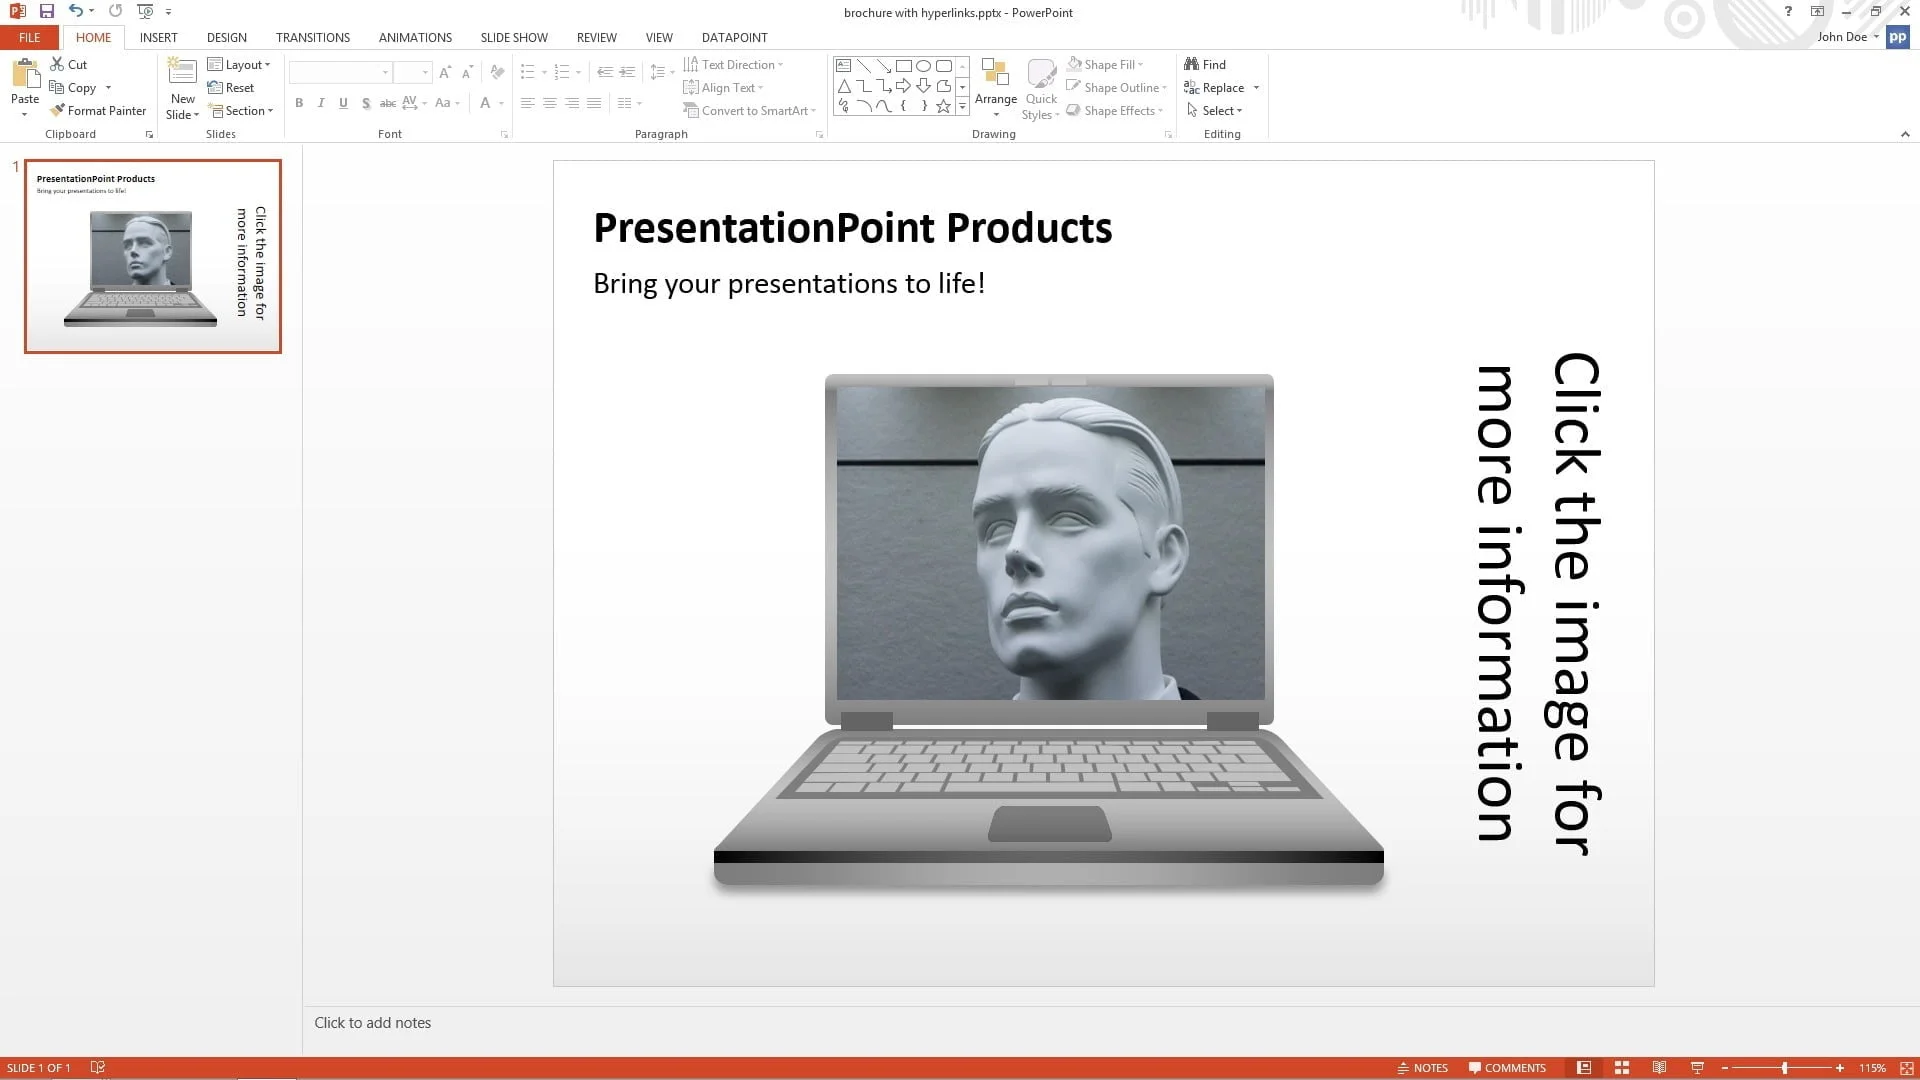The width and height of the screenshot is (1920, 1080).
Task: Open the Layout dropdown
Action: point(241,63)
